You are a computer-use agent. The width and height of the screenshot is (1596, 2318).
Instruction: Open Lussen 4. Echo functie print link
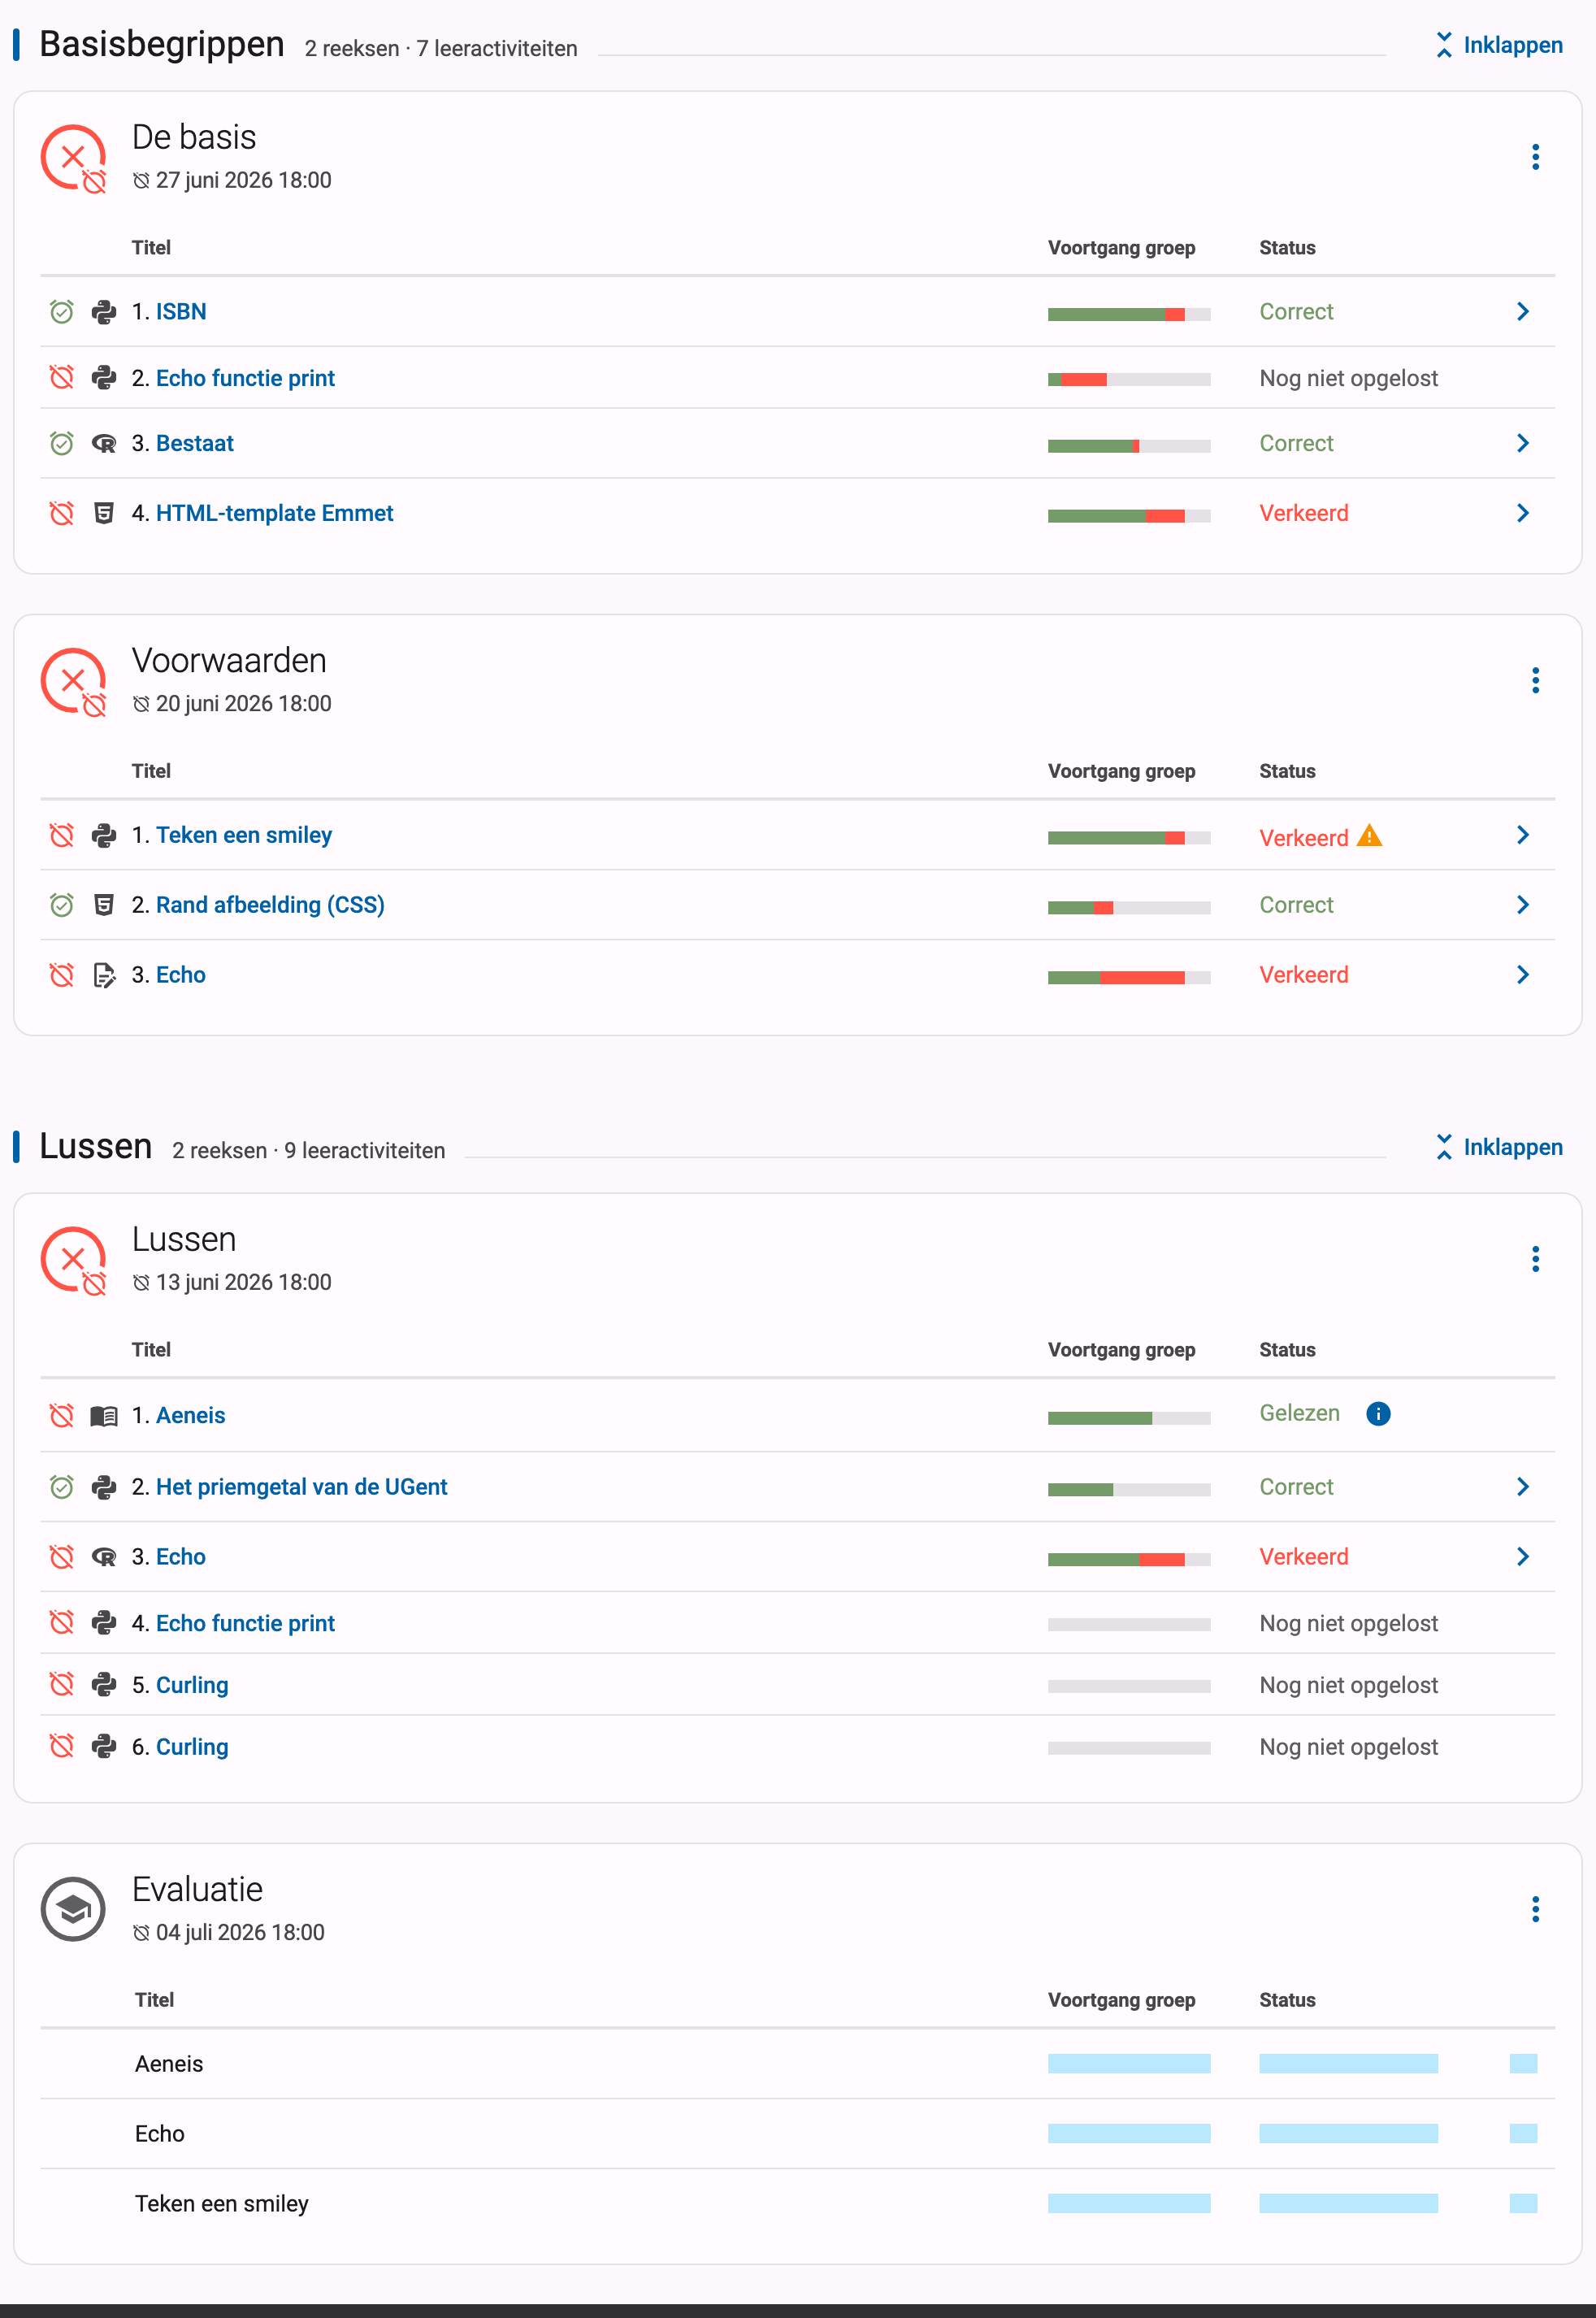click(x=245, y=1623)
